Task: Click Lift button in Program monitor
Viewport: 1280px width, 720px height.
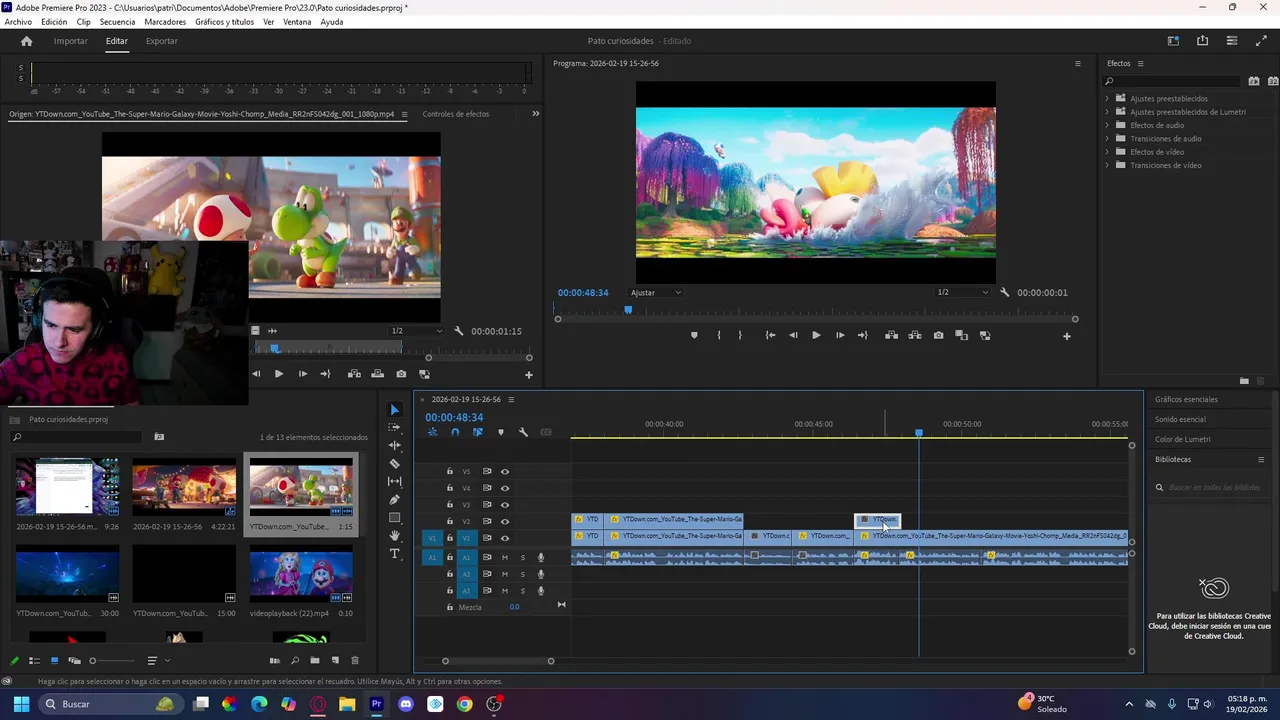Action: point(891,336)
